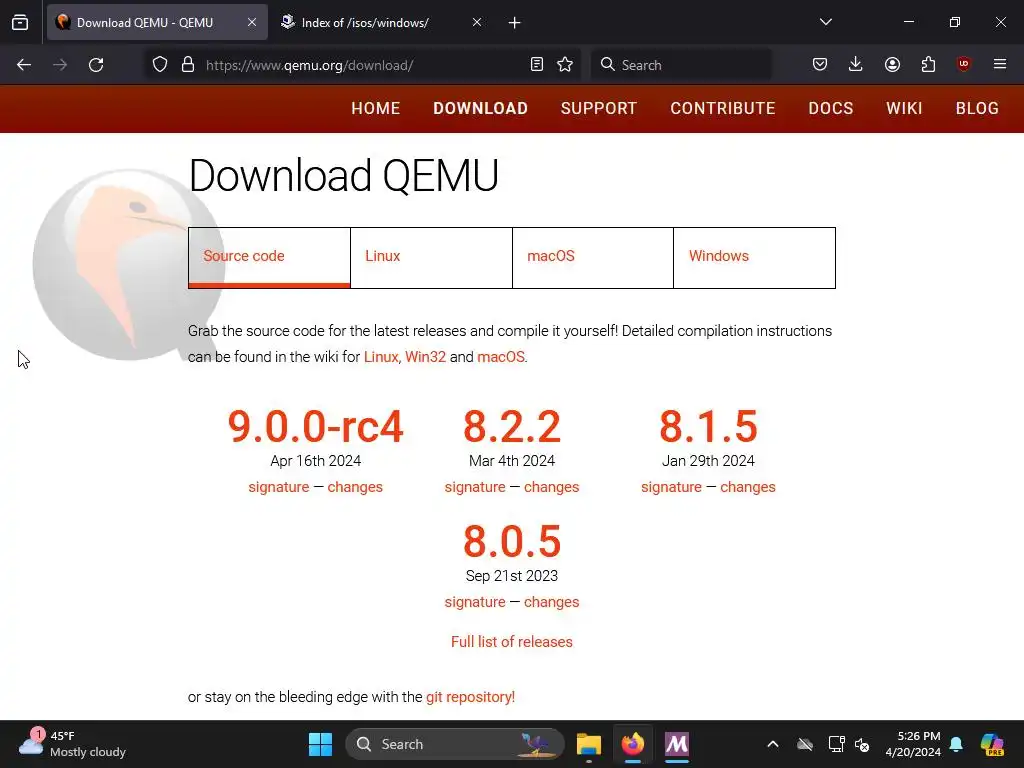Click the taskbar Search box
The width and height of the screenshot is (1024, 768).
point(455,744)
